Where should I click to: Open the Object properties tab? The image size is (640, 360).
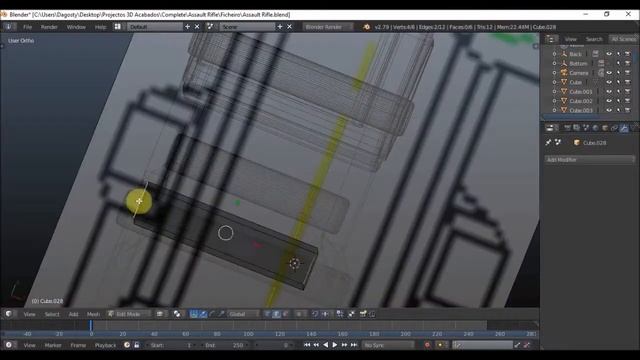(605, 128)
